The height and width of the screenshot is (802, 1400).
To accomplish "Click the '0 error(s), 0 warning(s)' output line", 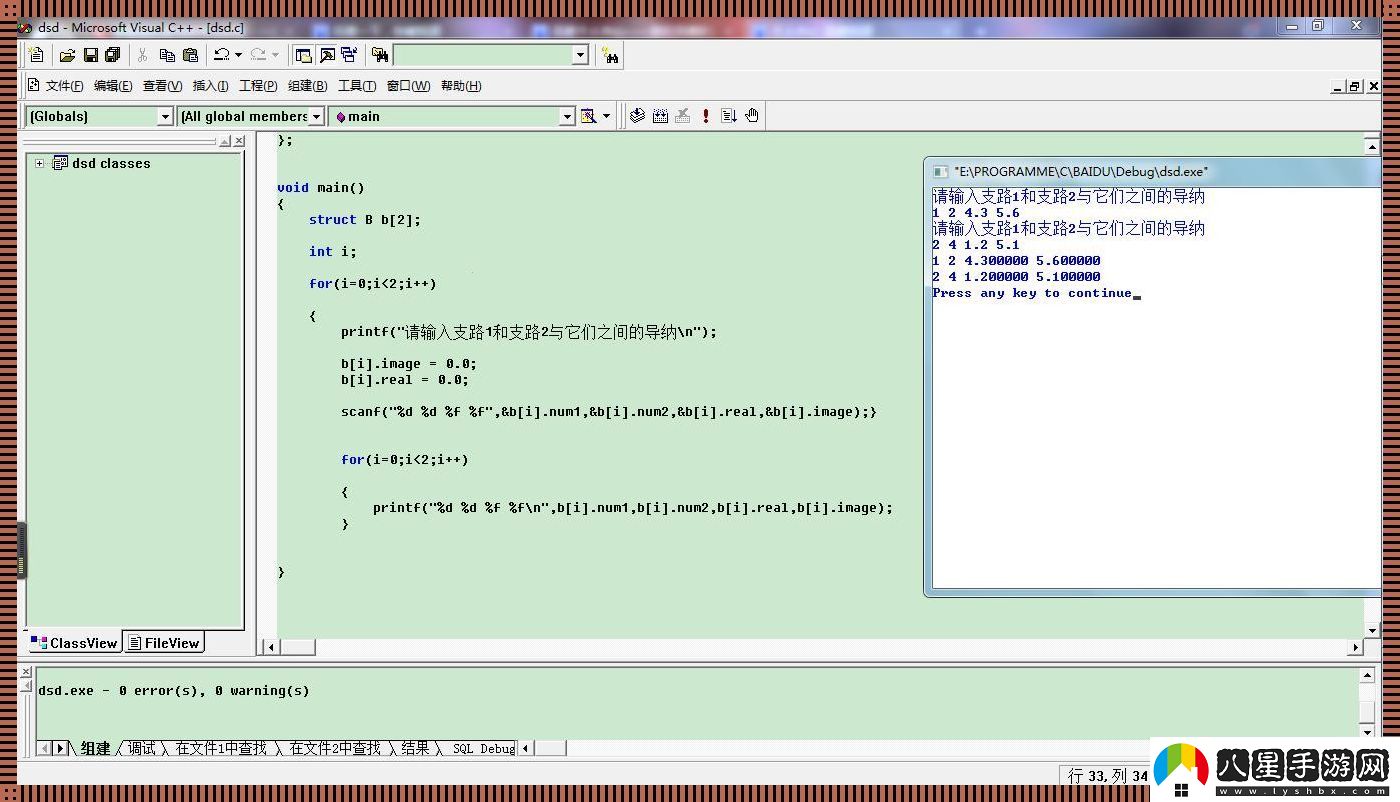I will coord(174,690).
